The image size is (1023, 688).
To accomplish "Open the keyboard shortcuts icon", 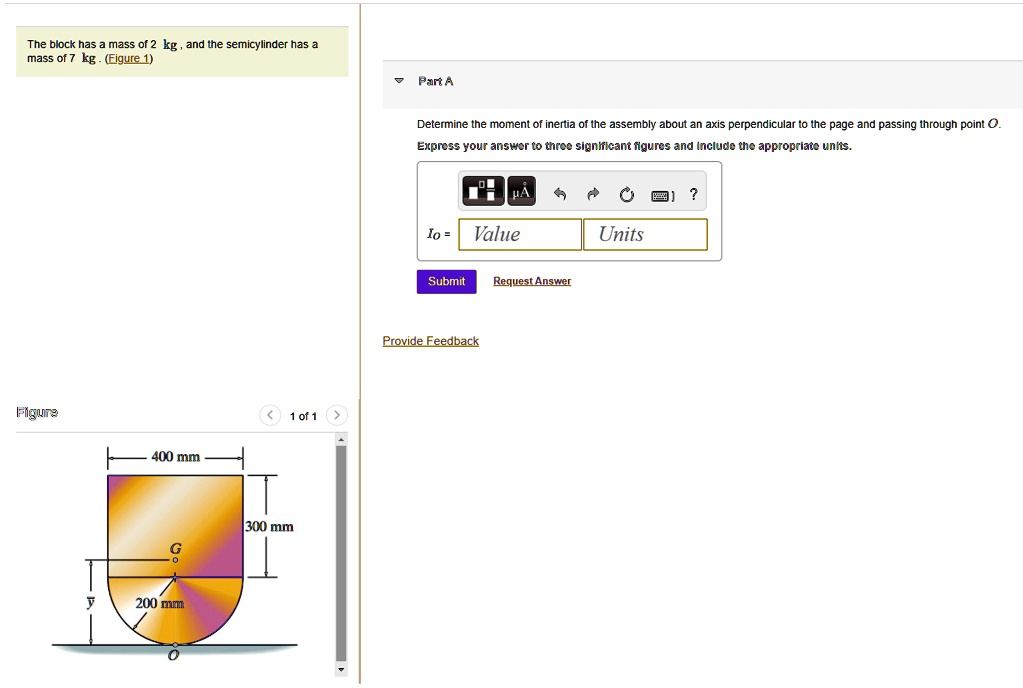I will [x=660, y=195].
